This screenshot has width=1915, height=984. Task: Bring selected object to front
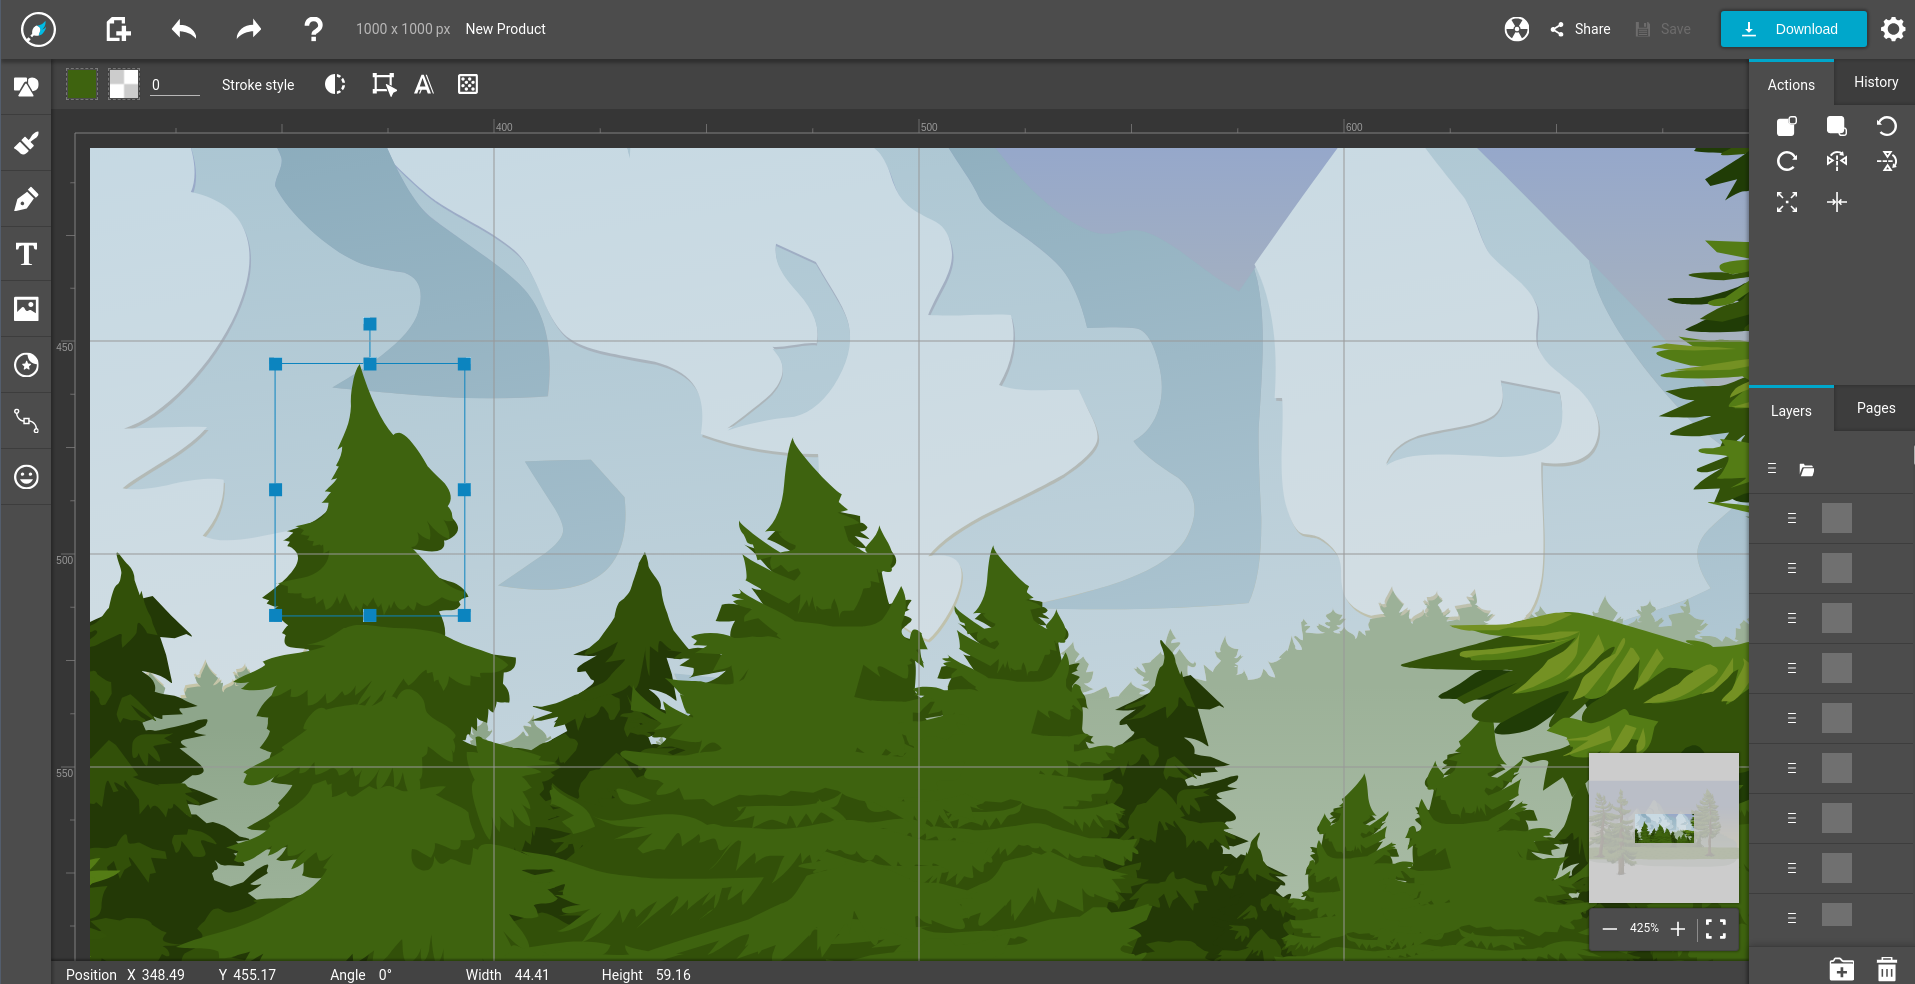coord(1787,126)
